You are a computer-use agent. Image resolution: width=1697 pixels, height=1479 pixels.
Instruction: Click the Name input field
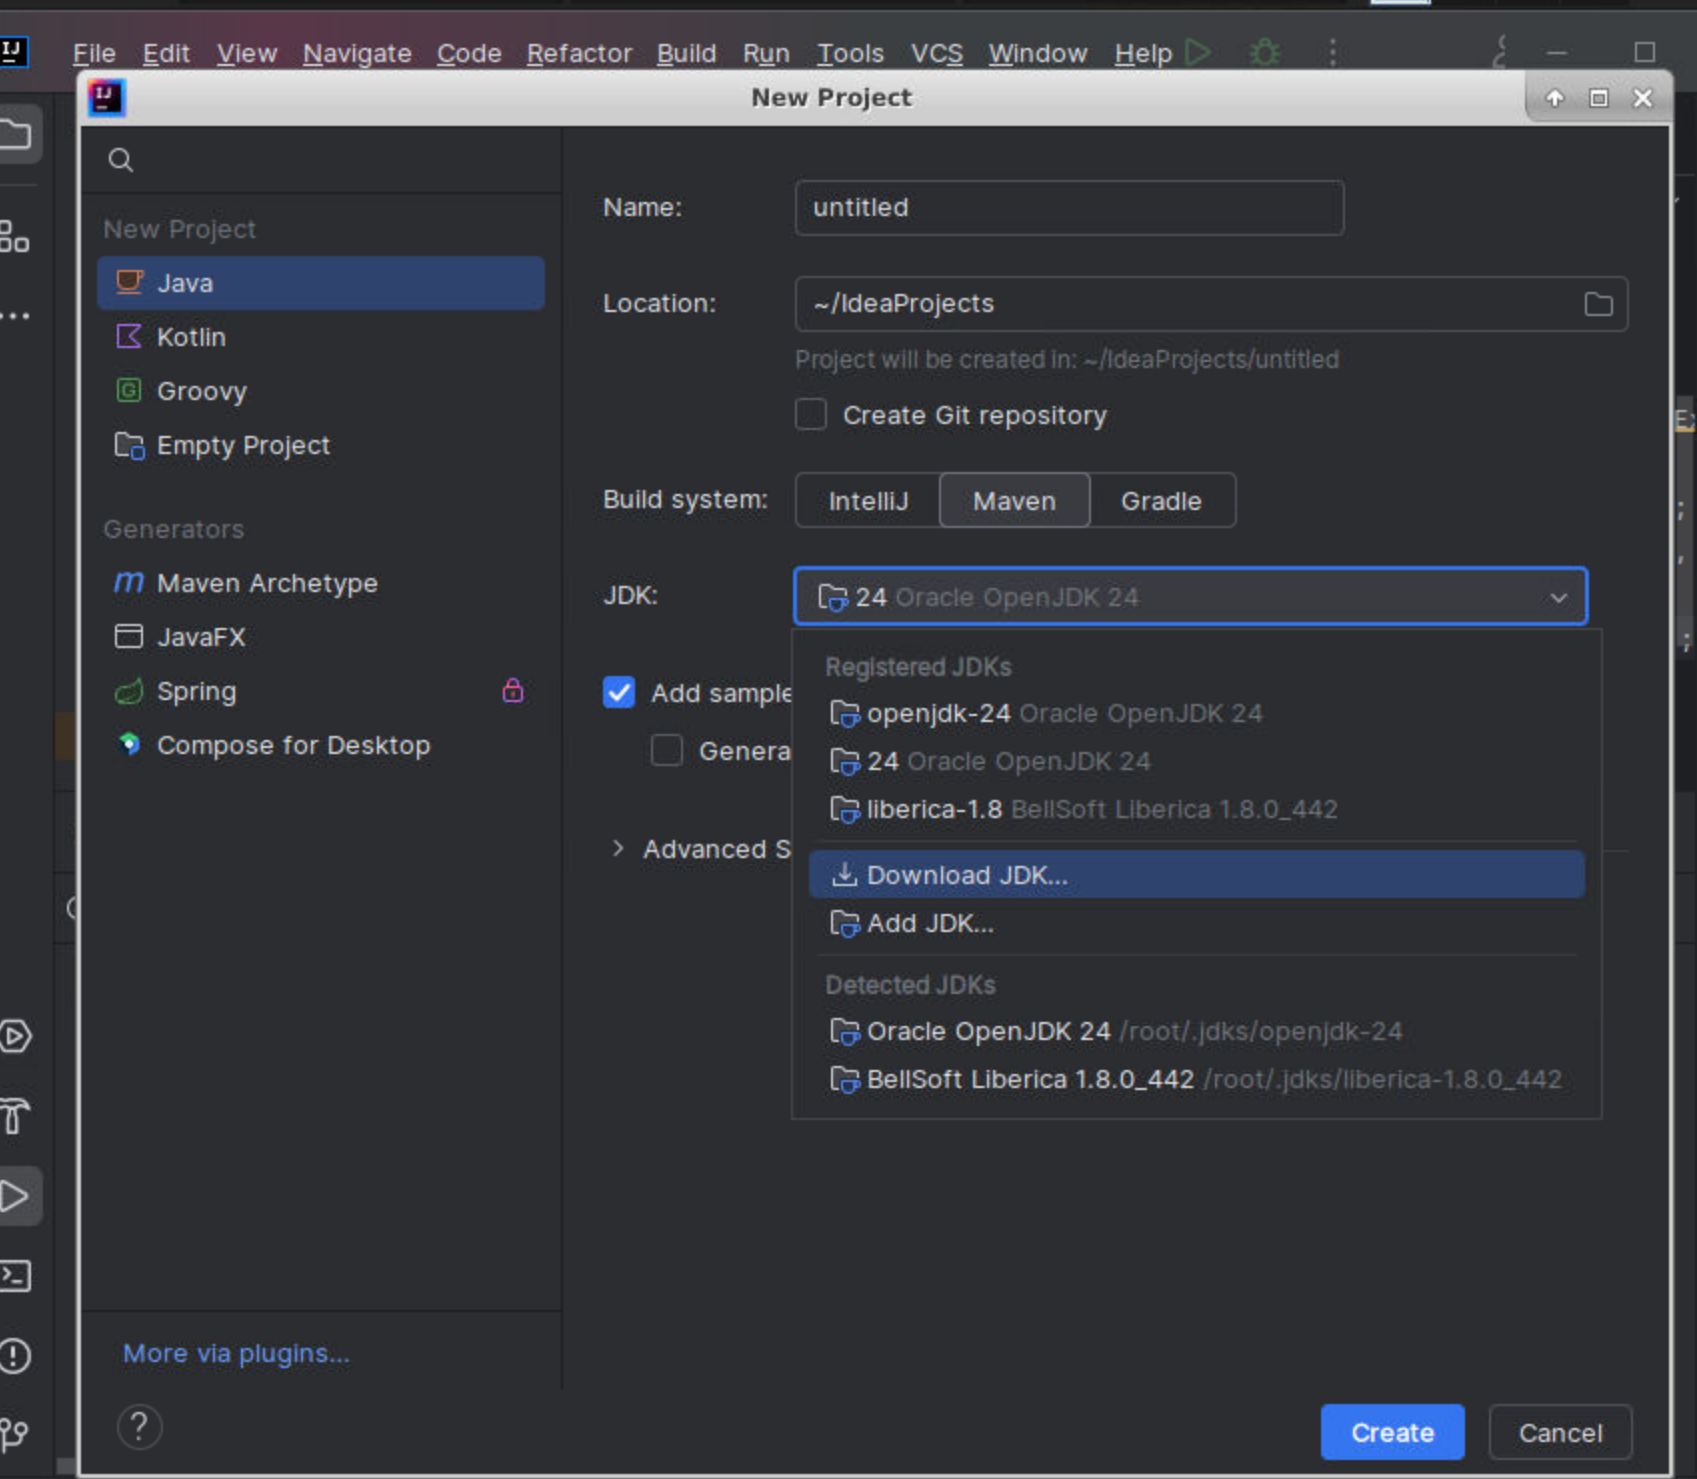[x=1069, y=208]
